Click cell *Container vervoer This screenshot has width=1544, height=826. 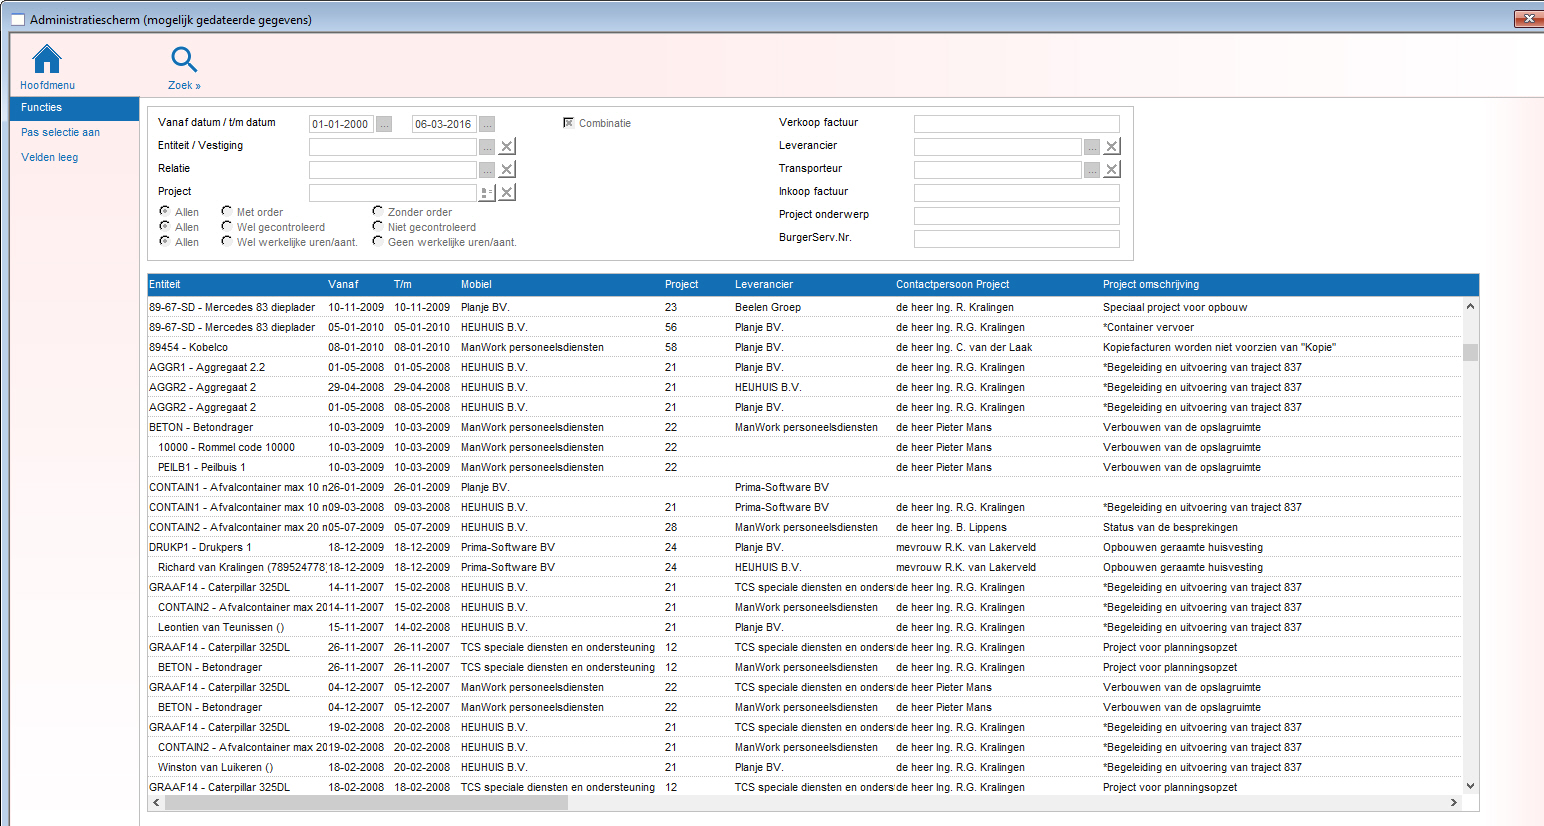click(x=1148, y=327)
